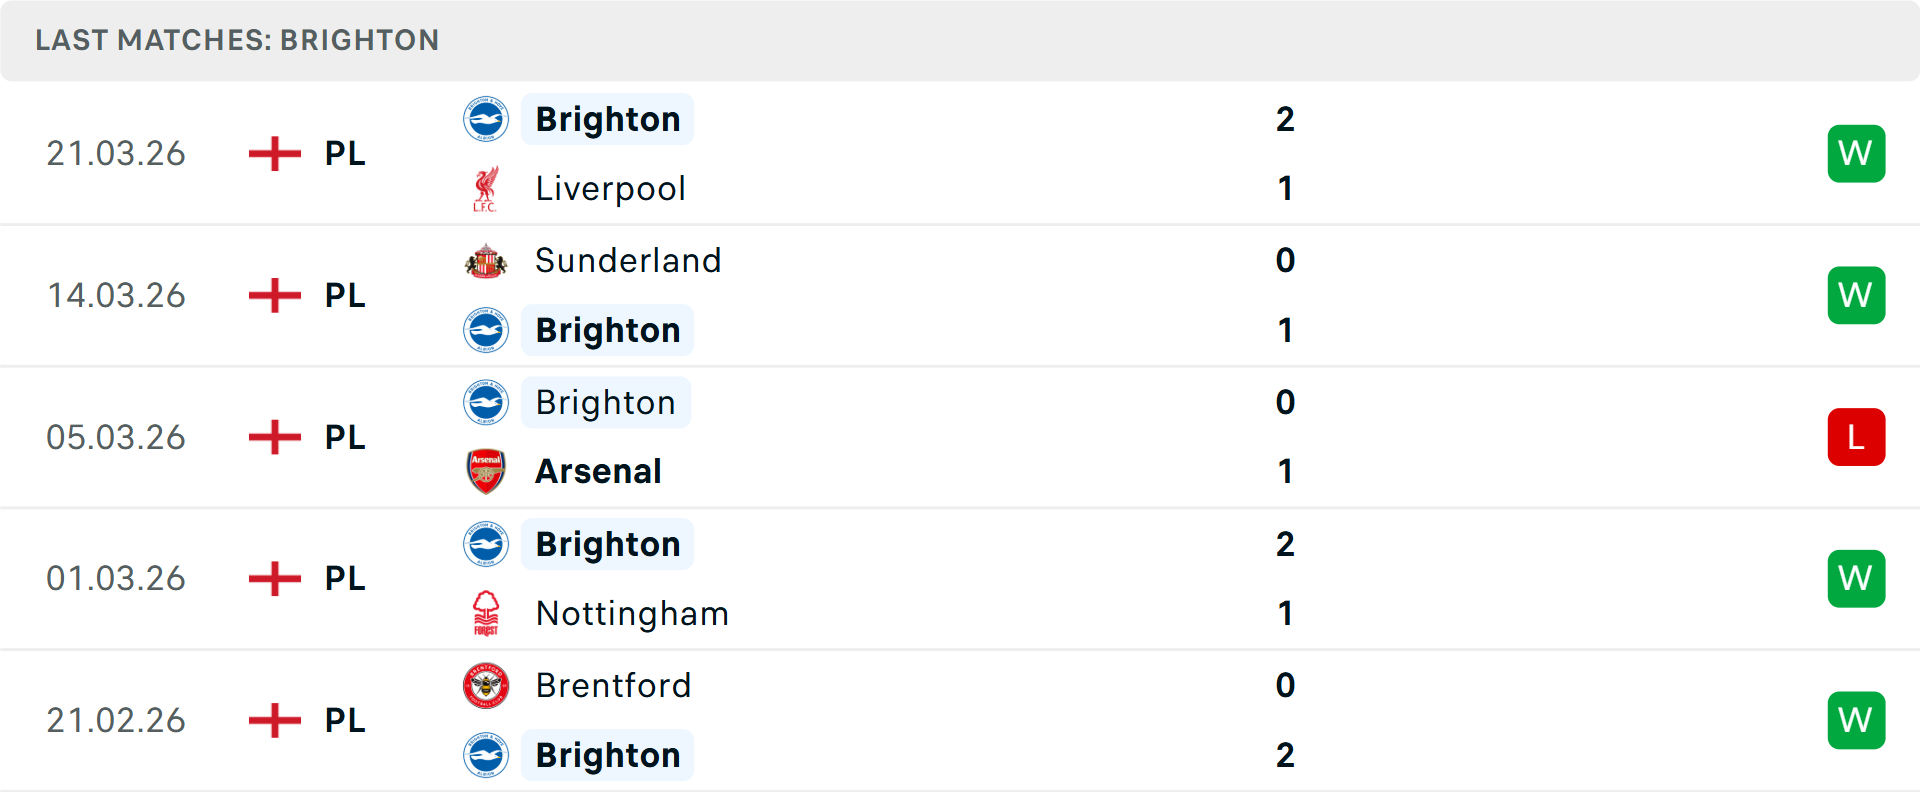The width and height of the screenshot is (1920, 792).
Task: Click Liverpool club crest icon
Action: (486, 189)
